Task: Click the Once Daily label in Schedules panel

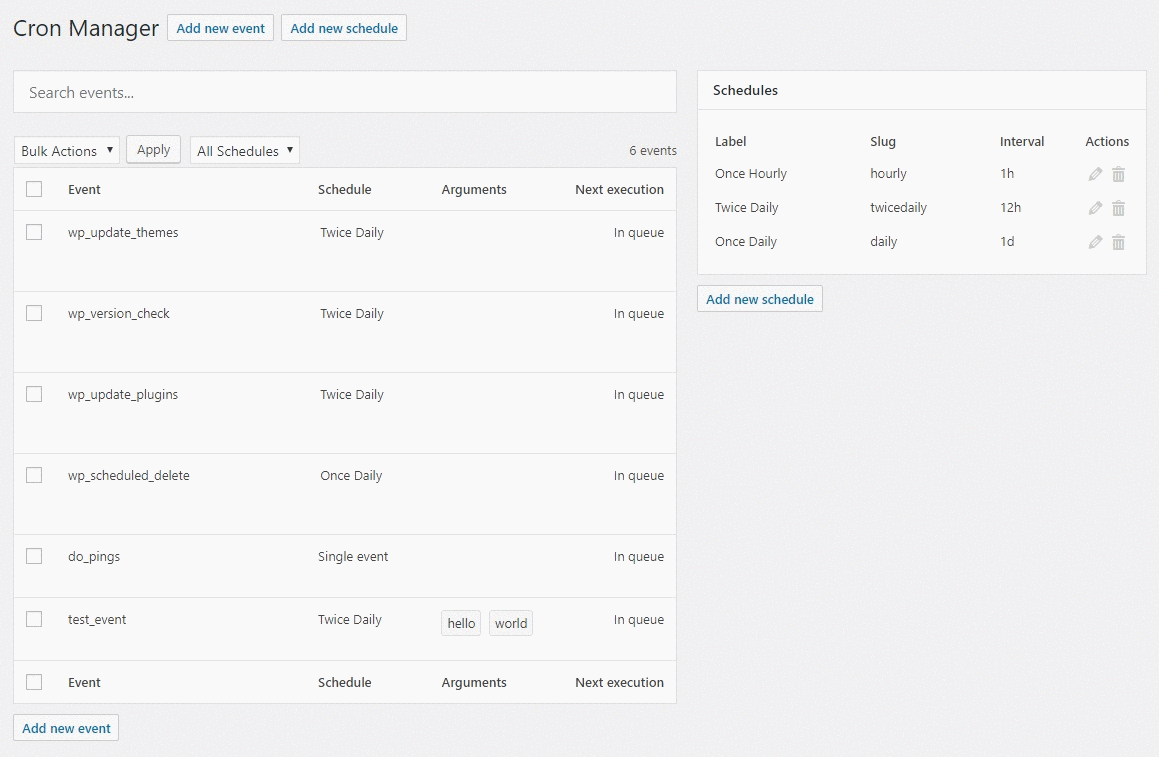Action: (x=746, y=242)
